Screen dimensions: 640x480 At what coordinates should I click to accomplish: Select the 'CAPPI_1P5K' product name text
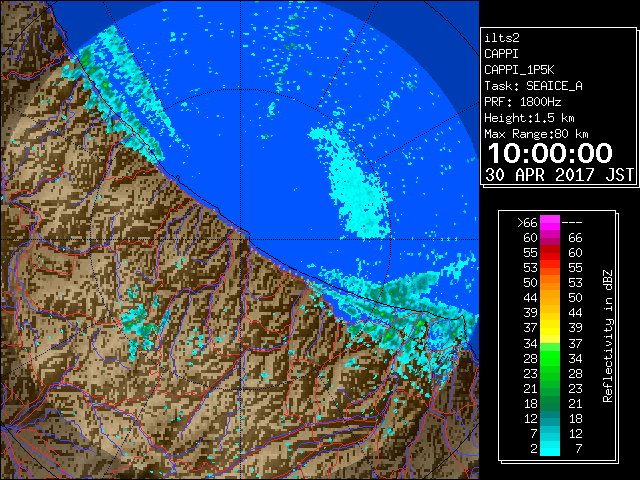pos(519,70)
